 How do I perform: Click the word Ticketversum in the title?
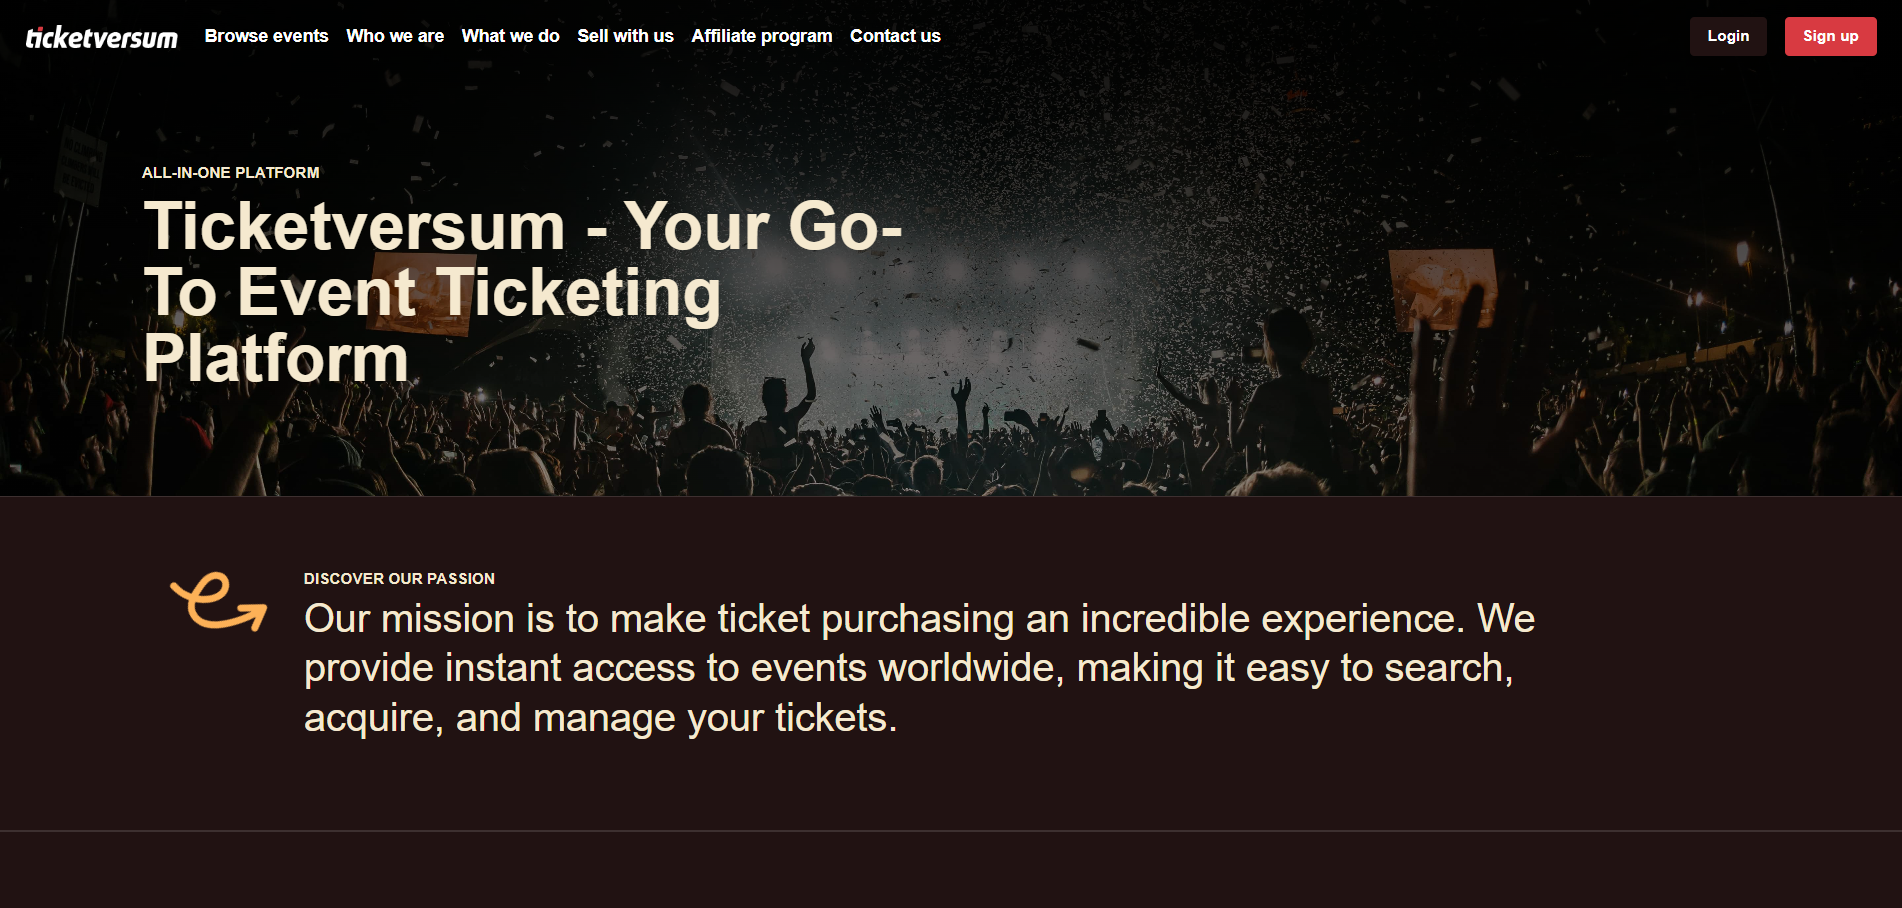pos(355,228)
